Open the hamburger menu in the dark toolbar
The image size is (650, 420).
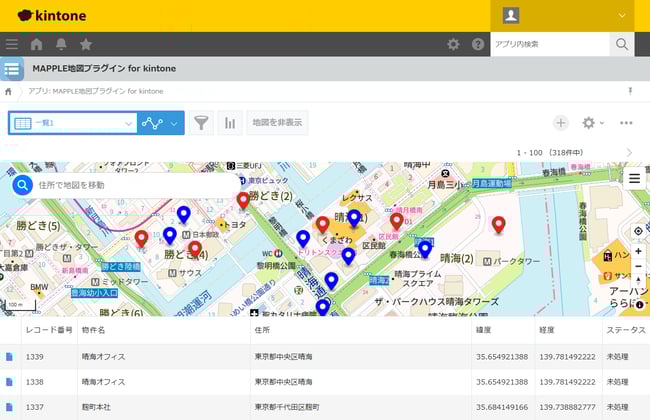coord(12,44)
